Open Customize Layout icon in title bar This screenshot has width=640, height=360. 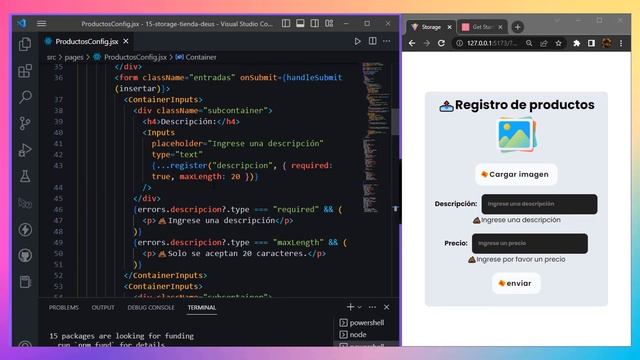329,24
